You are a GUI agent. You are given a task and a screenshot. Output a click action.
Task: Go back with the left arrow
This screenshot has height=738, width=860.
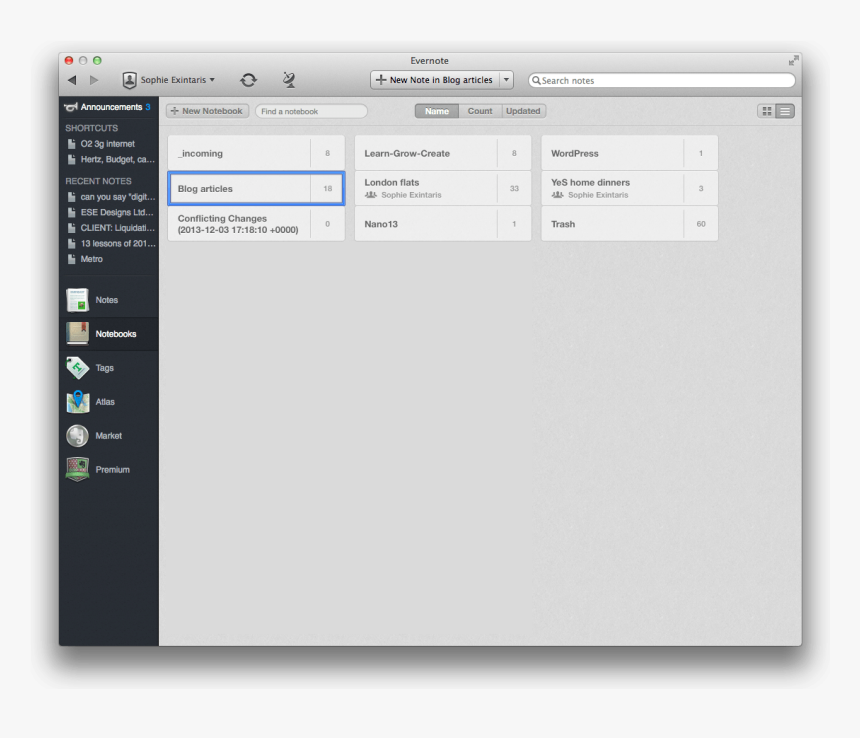72,80
